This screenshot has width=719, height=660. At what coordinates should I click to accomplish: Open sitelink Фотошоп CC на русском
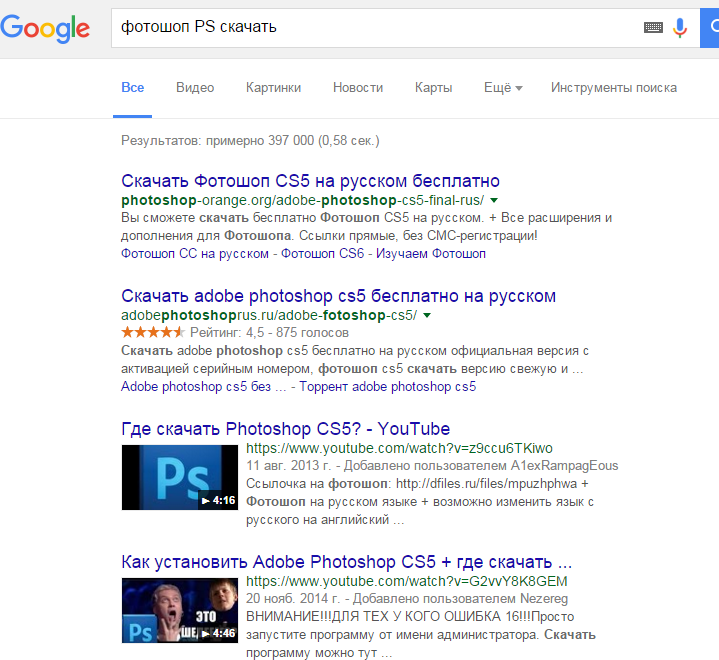click(x=195, y=254)
